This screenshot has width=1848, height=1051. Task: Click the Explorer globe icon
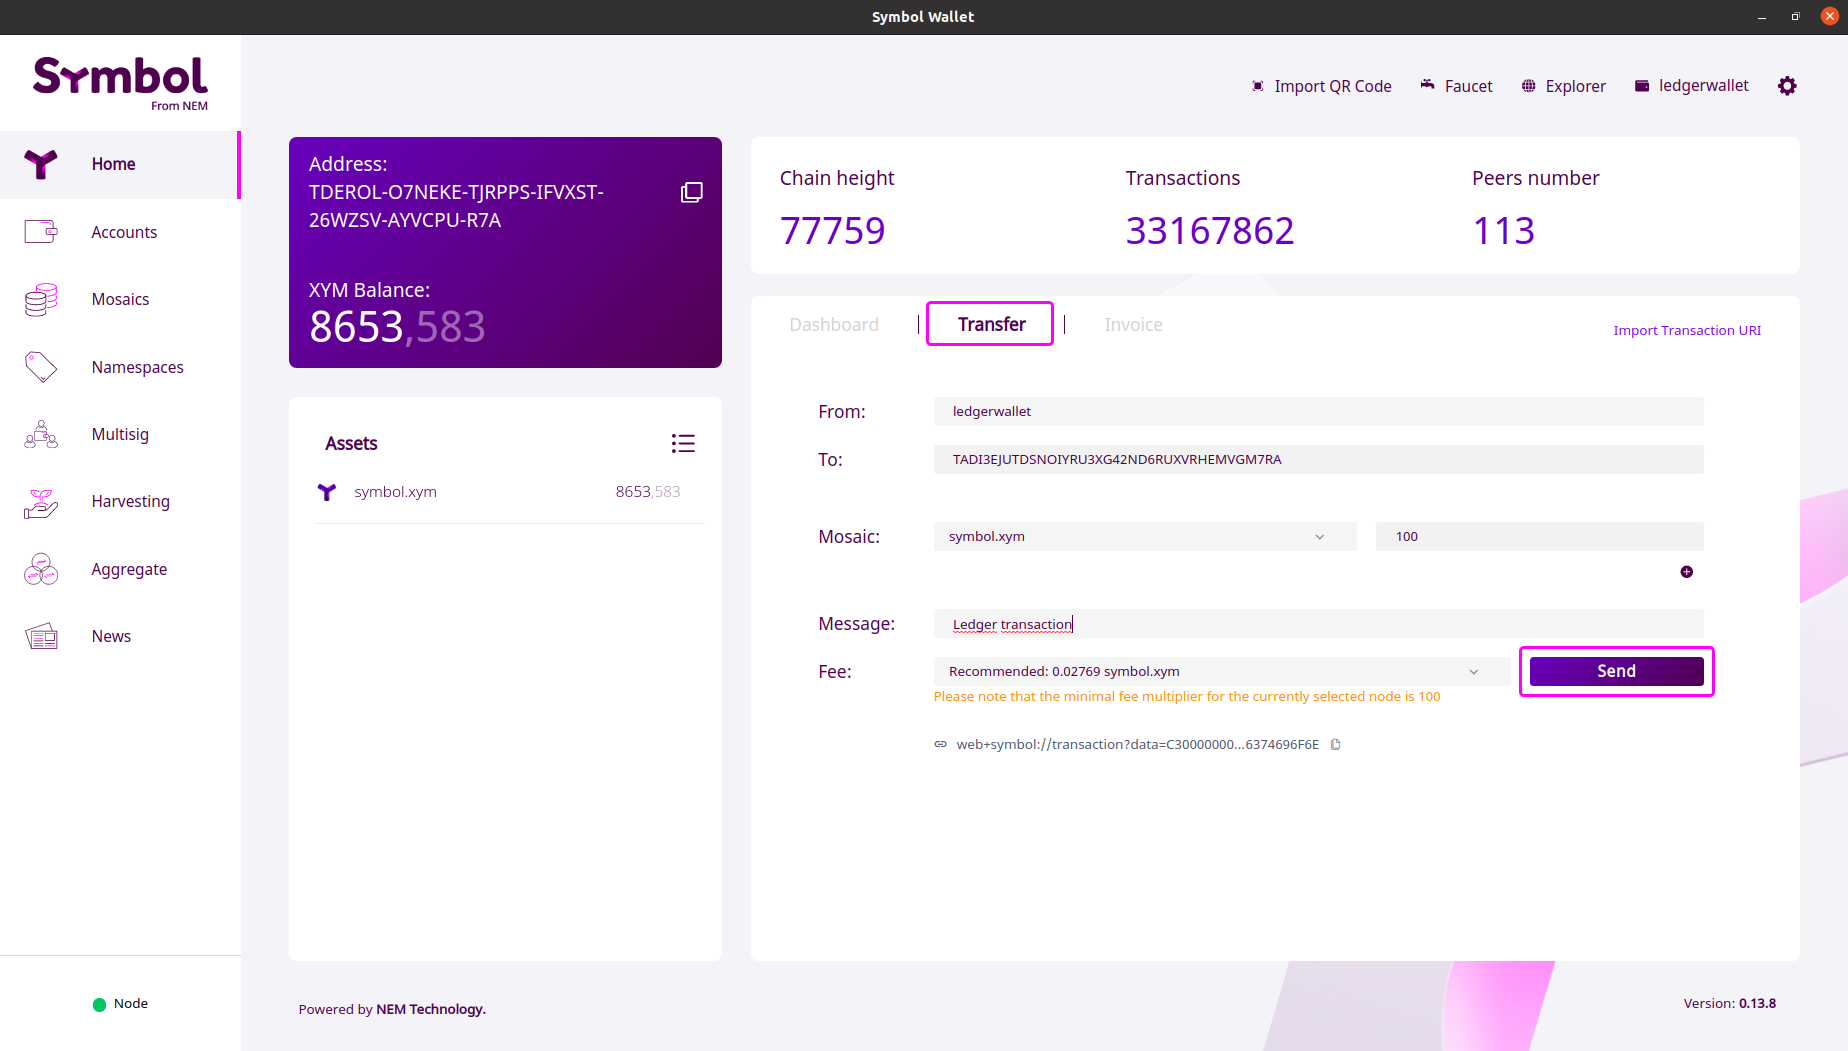(1529, 86)
